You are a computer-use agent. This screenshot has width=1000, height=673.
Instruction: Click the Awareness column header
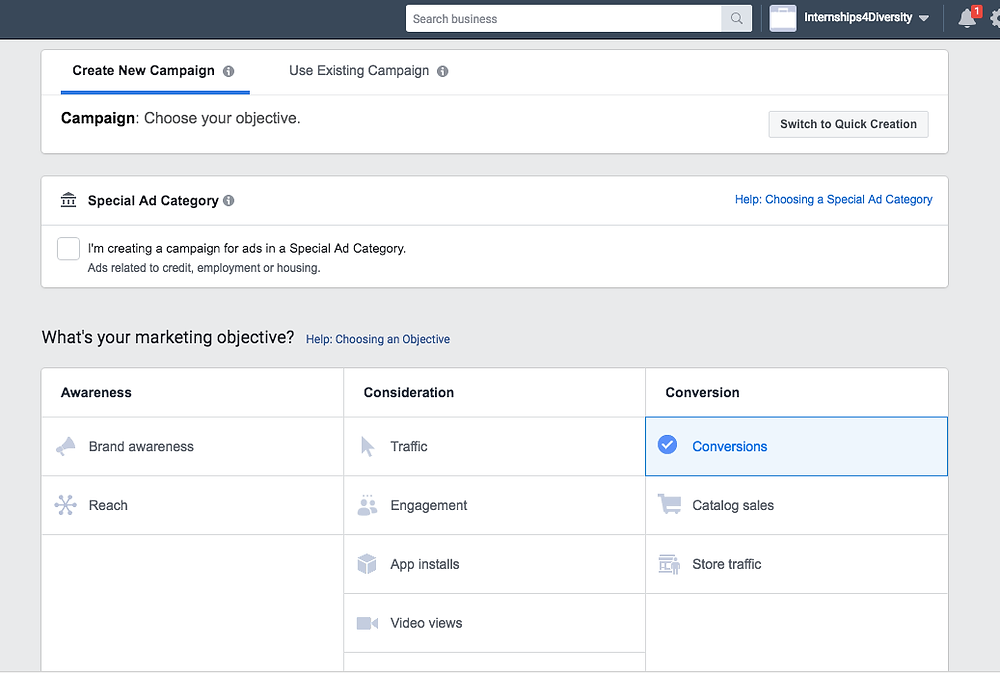pos(96,393)
